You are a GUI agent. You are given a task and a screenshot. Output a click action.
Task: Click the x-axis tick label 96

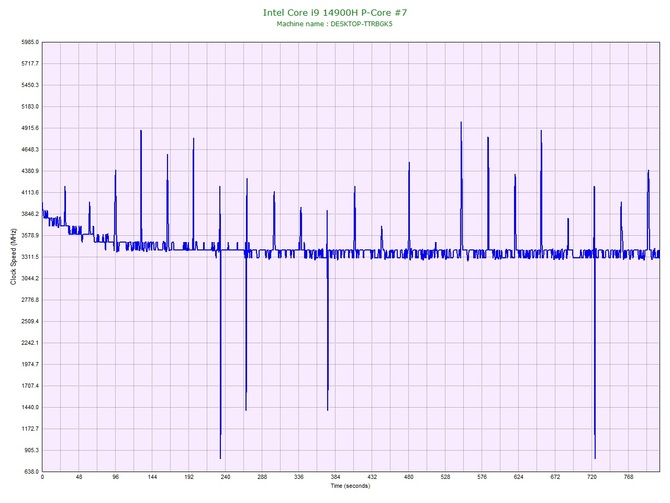pos(116,477)
